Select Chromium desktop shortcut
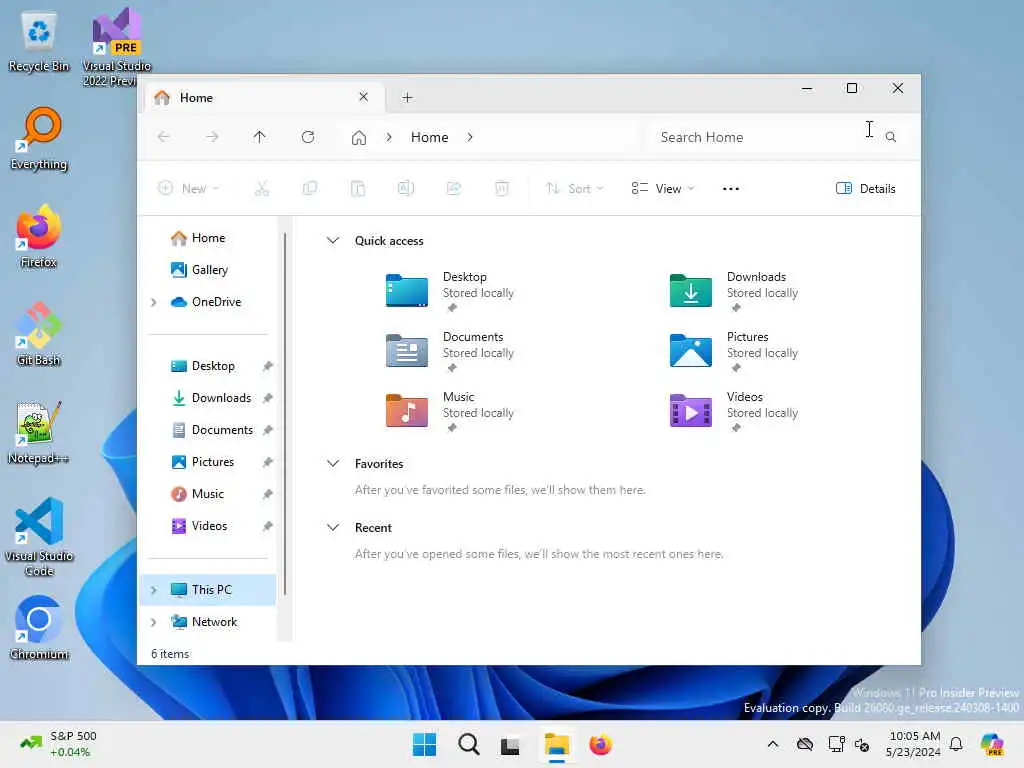The height and width of the screenshot is (768, 1024). 39,628
